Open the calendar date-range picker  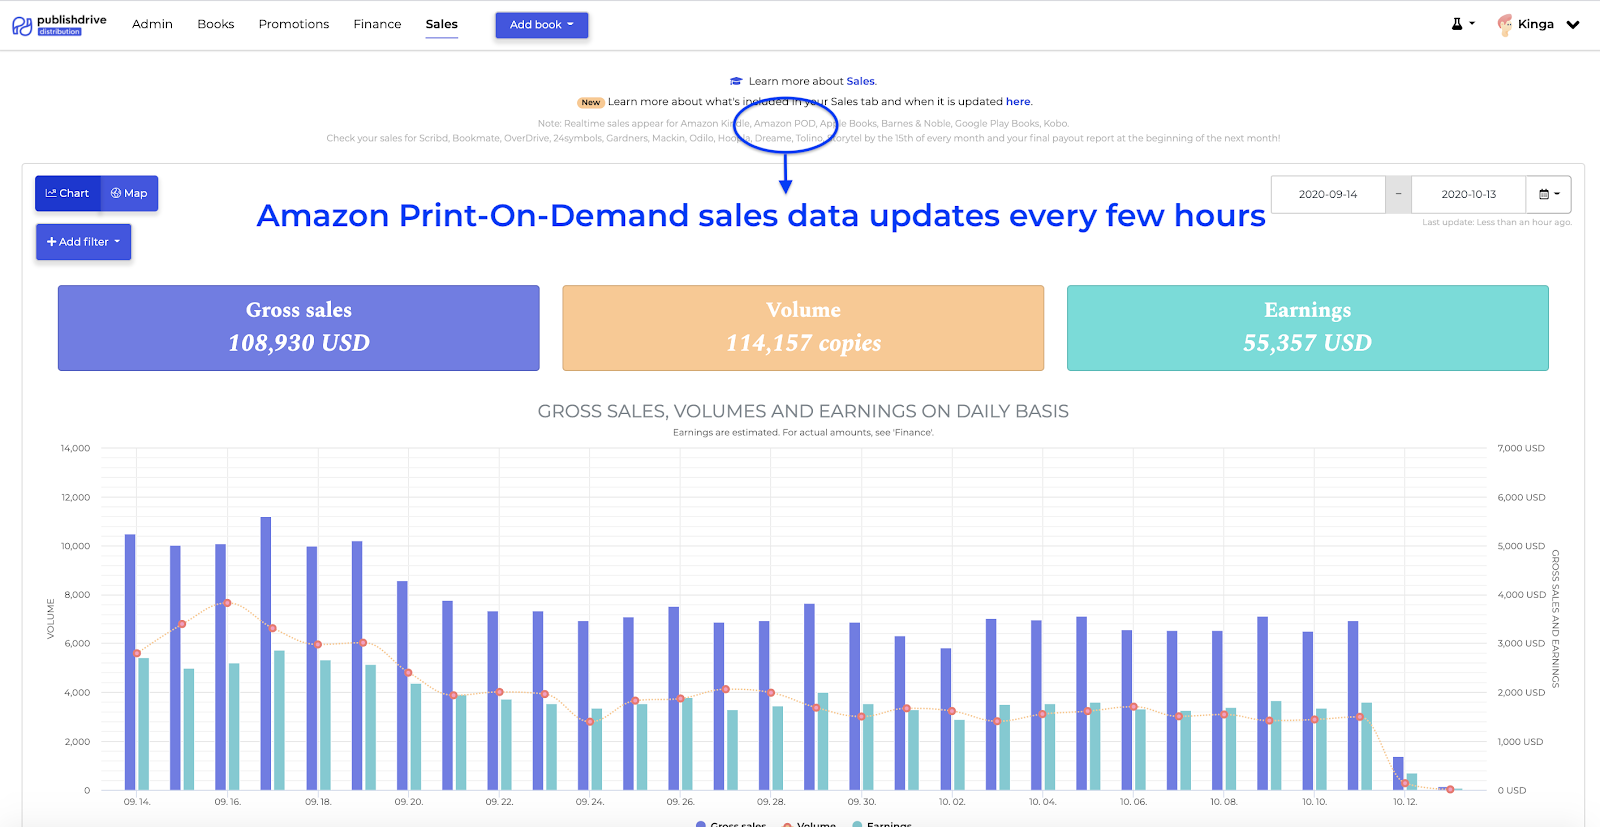point(1549,194)
